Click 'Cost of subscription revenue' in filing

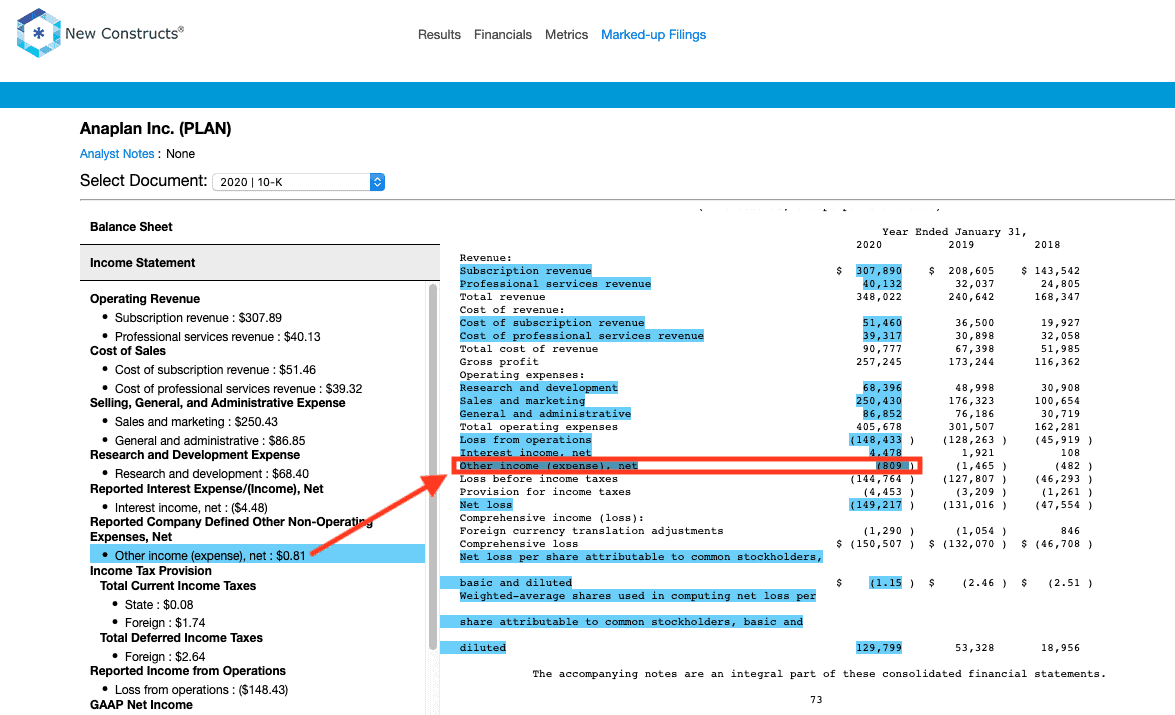(x=552, y=323)
